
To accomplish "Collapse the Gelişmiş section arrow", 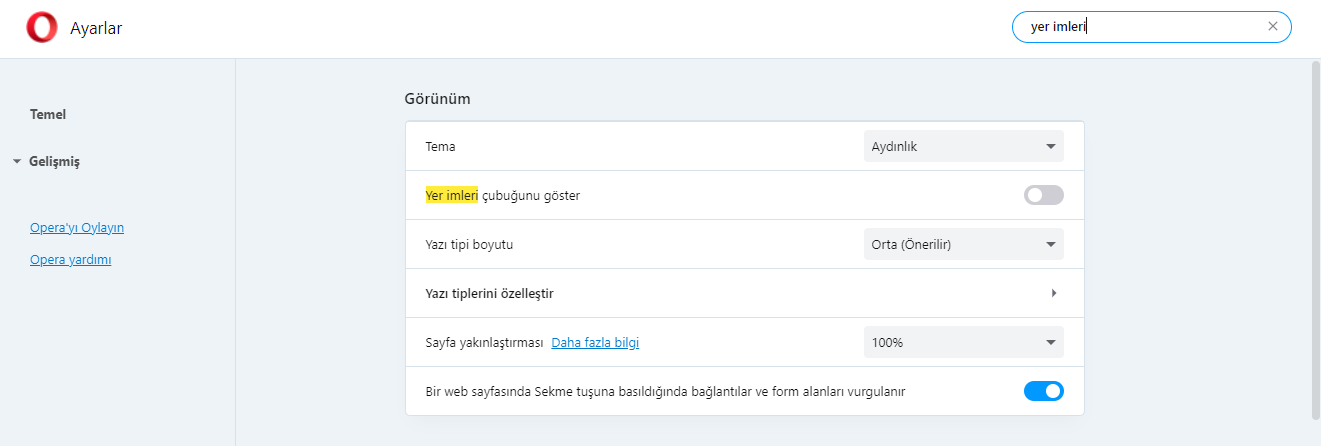I will 17,162.
